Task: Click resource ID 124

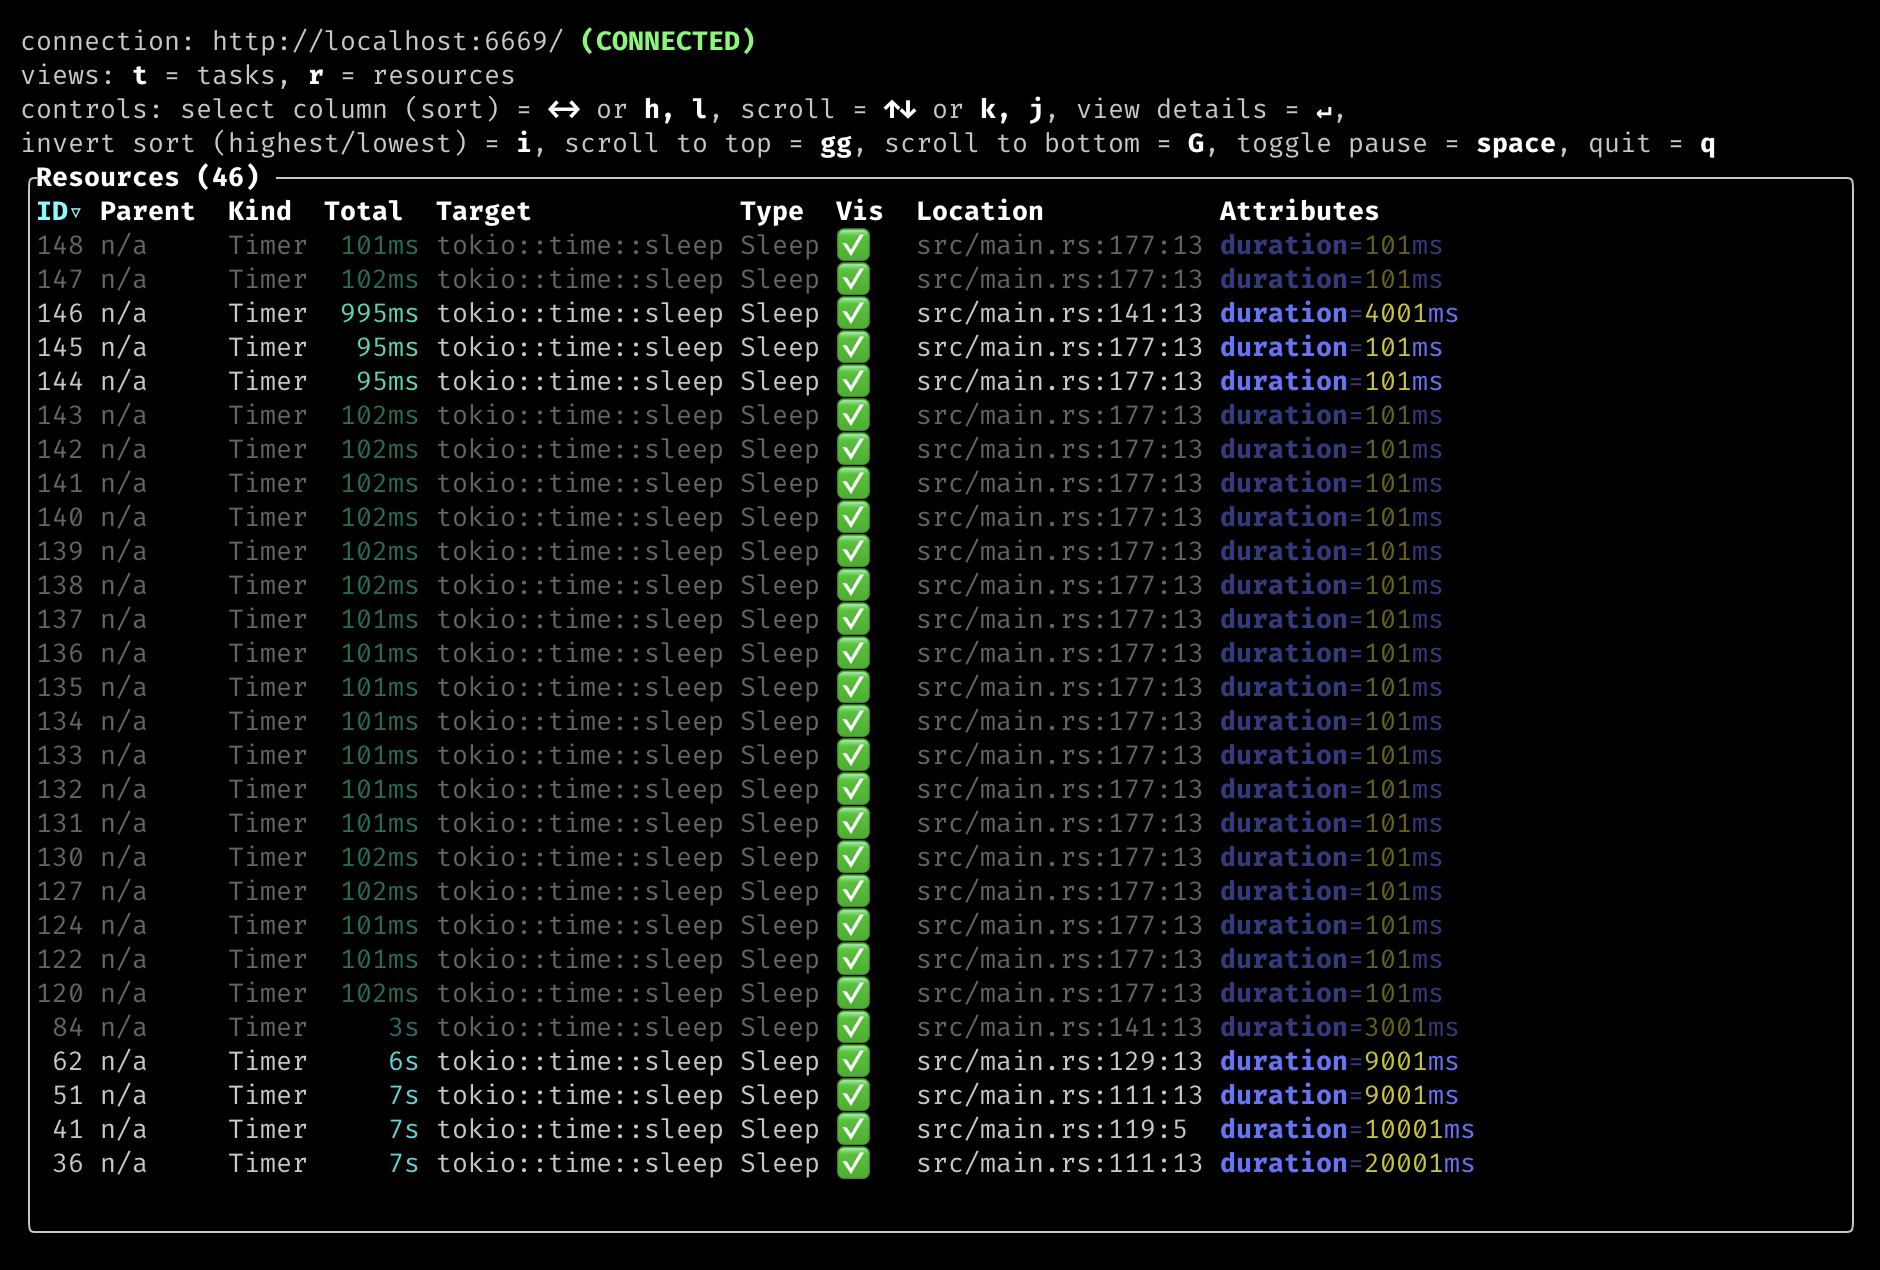Action: (x=60, y=925)
